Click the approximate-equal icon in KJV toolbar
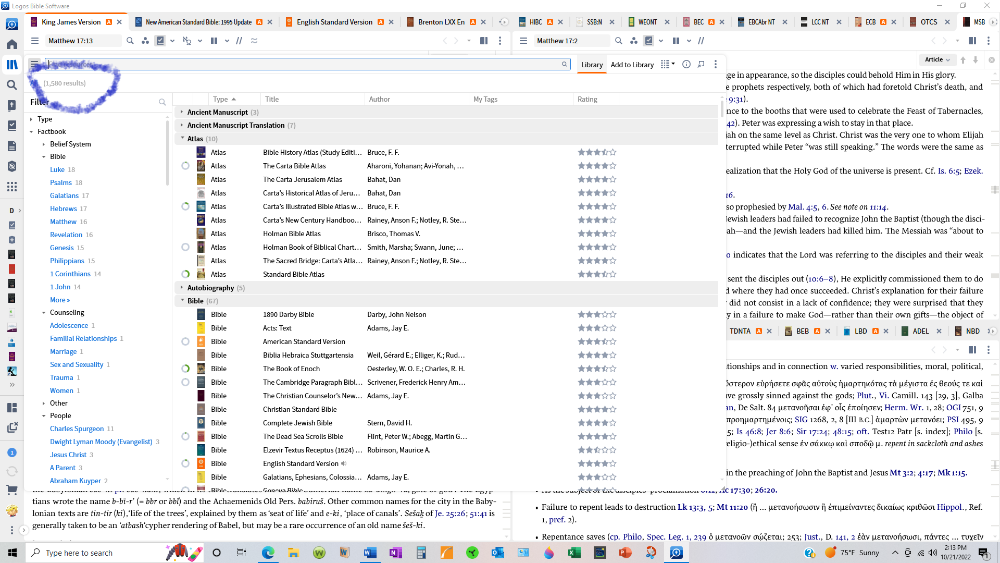This screenshot has width=1000, height=563. [254, 41]
